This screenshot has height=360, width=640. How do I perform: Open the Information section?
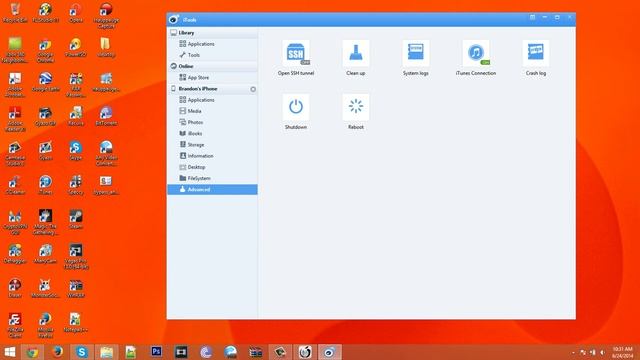212,156
